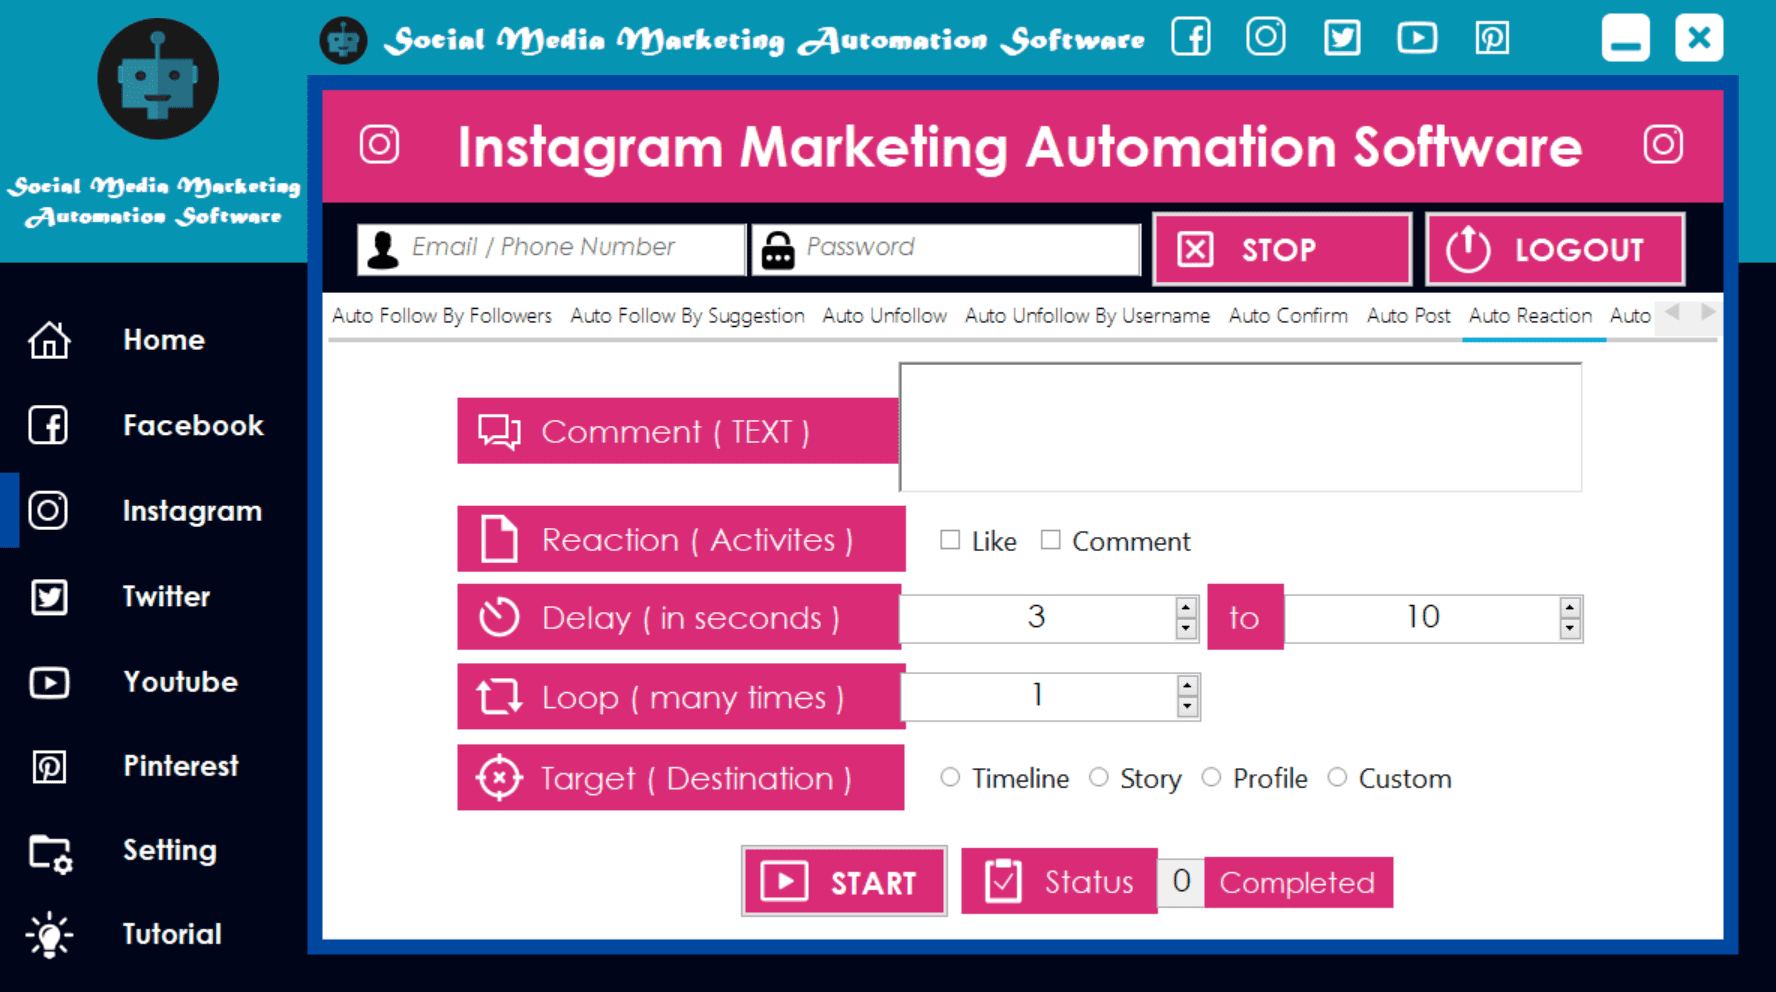Viewport: 1776px width, 992px height.
Task: Click the Instagram icon left of the banner title
Action: pos(380,145)
